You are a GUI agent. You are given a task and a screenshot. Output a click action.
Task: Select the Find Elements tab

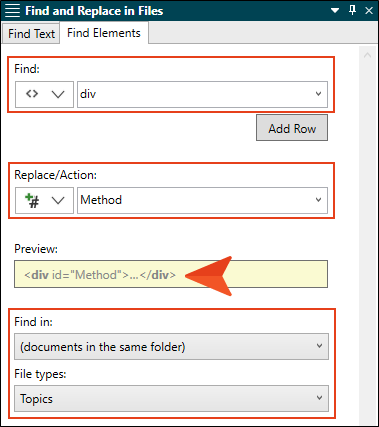click(104, 33)
